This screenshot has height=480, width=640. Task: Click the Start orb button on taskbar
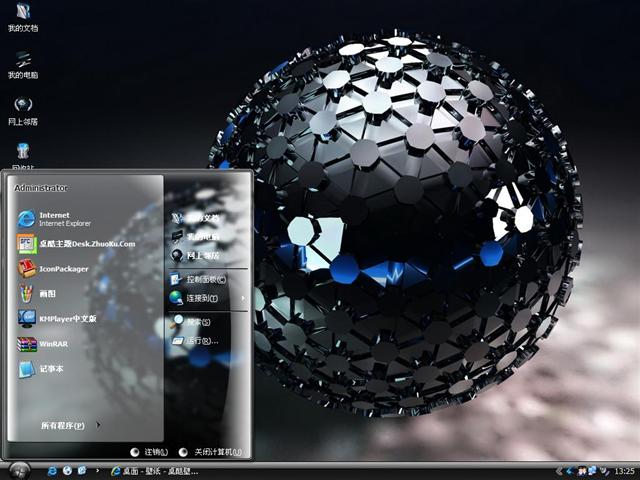pyautogui.click(x=19, y=471)
